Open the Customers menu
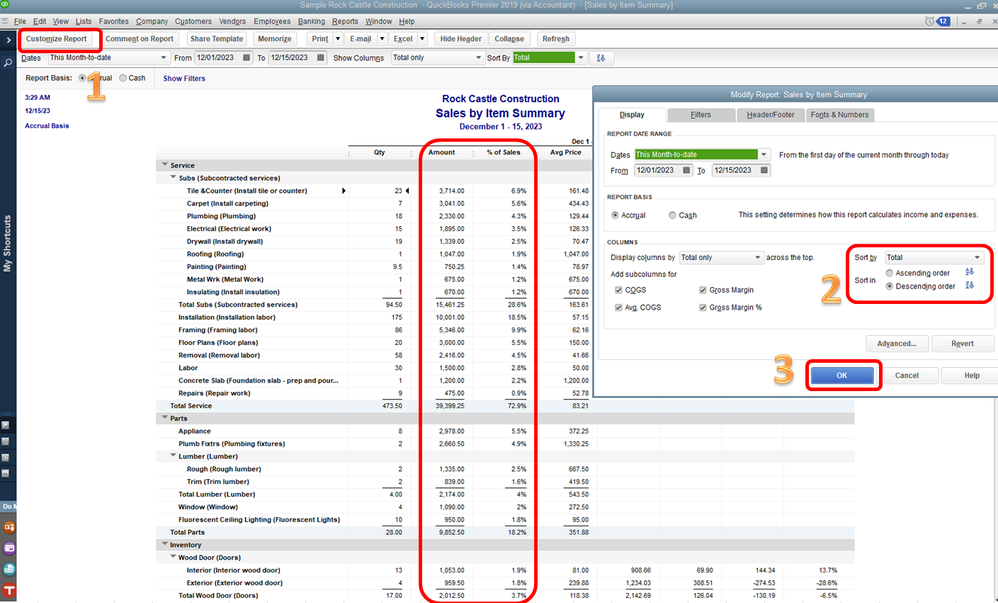This screenshot has height=603, width=998. [x=193, y=21]
